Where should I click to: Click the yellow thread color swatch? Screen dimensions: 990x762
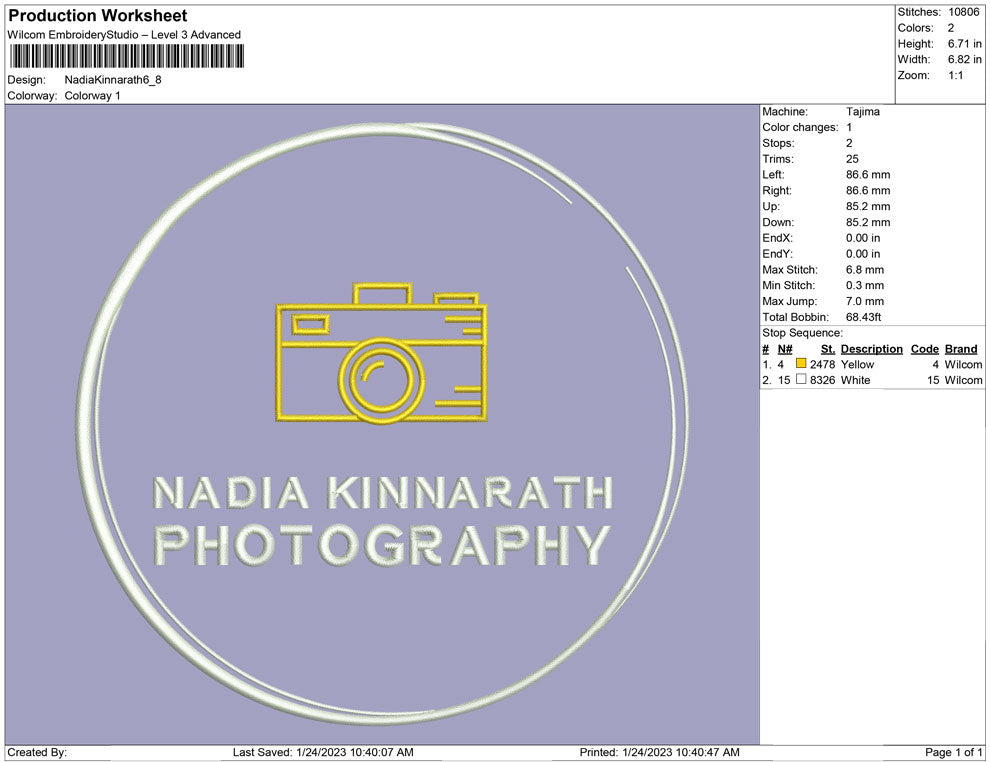coord(801,364)
